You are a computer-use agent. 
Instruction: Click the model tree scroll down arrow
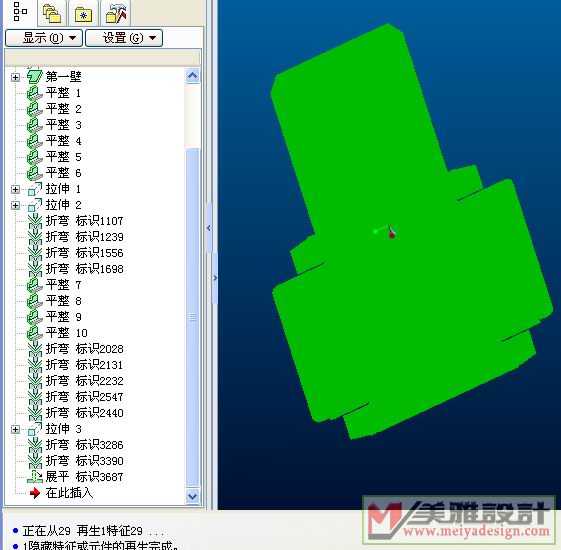pos(192,496)
